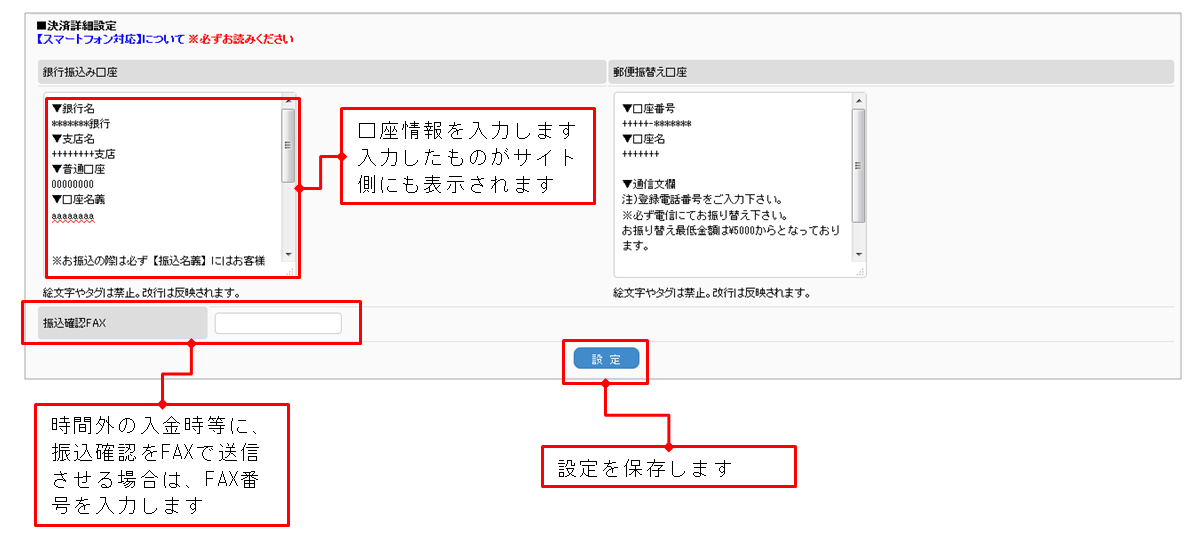Select the 郵便振替え口座 section header
This screenshot has width=1201, height=543.
click(650, 73)
